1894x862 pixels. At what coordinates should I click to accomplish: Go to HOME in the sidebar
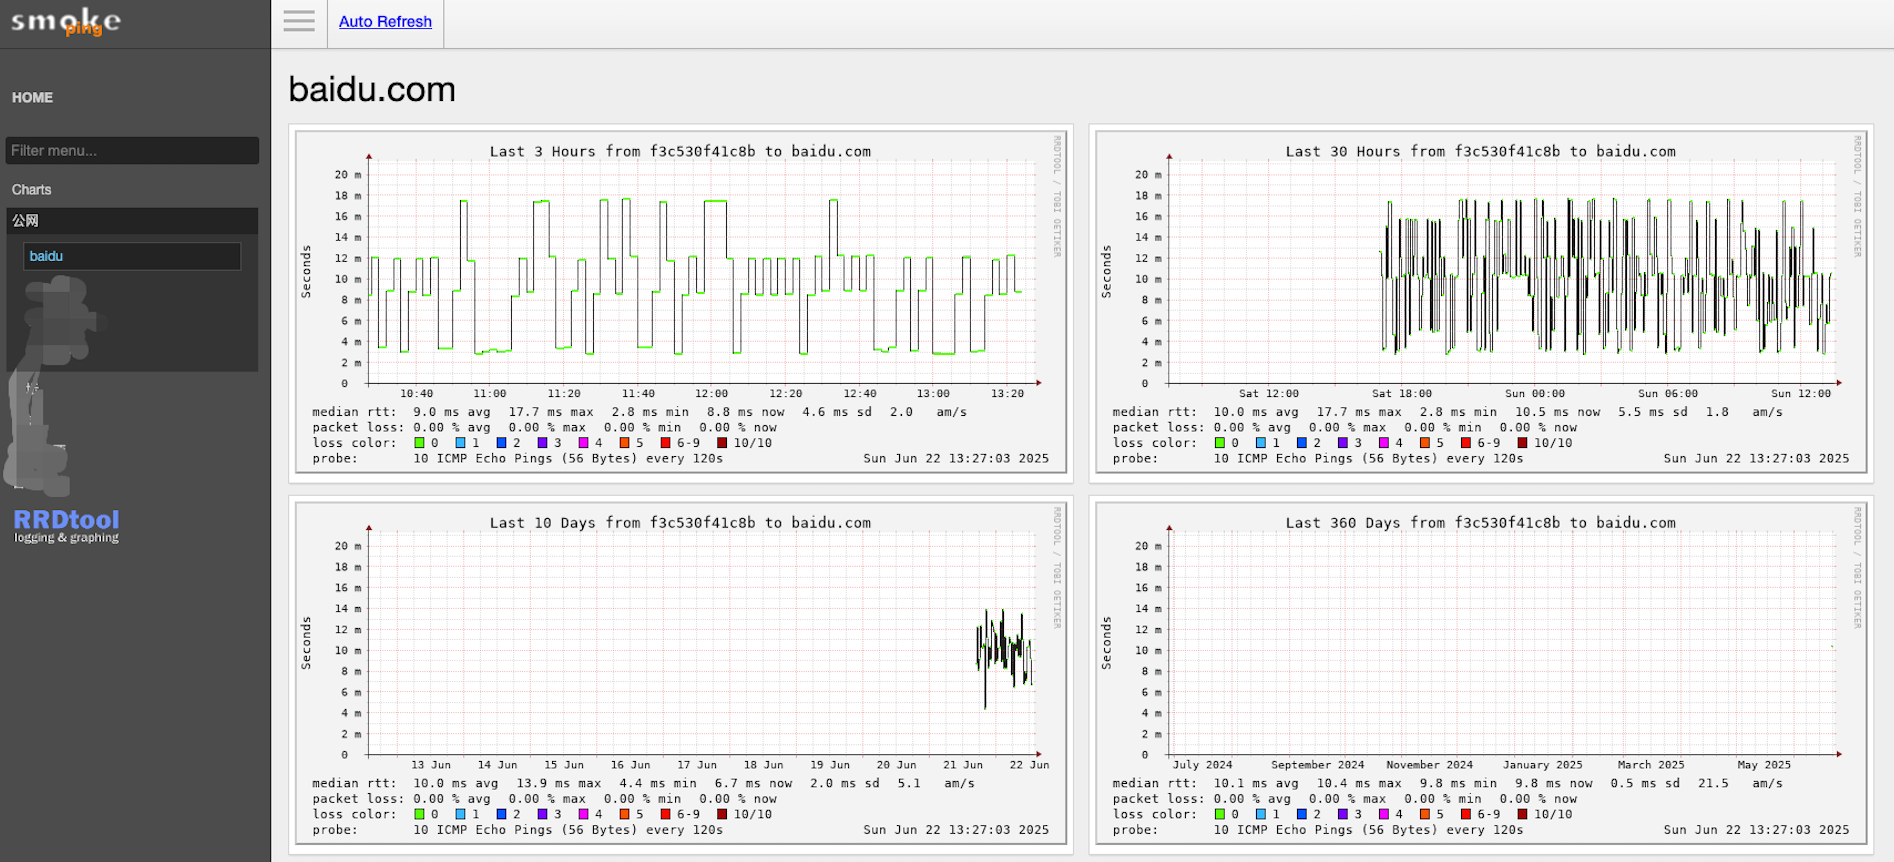tap(32, 97)
